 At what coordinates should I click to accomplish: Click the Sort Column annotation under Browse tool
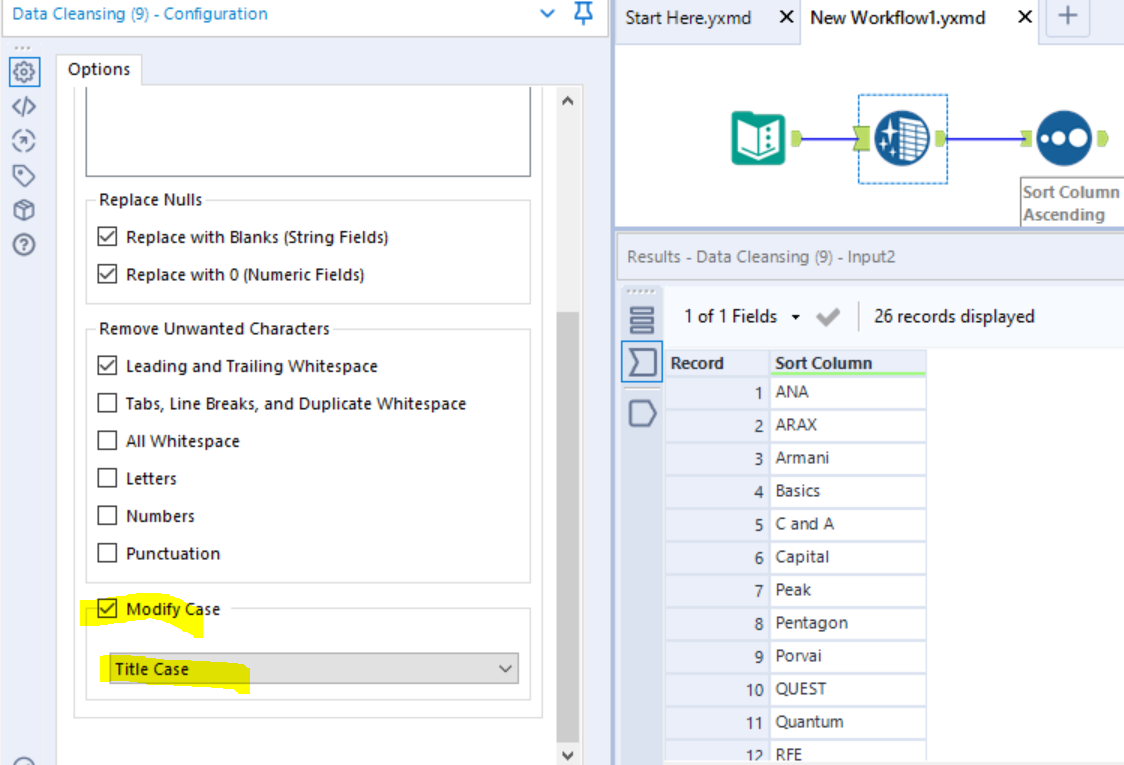[x=1070, y=201]
